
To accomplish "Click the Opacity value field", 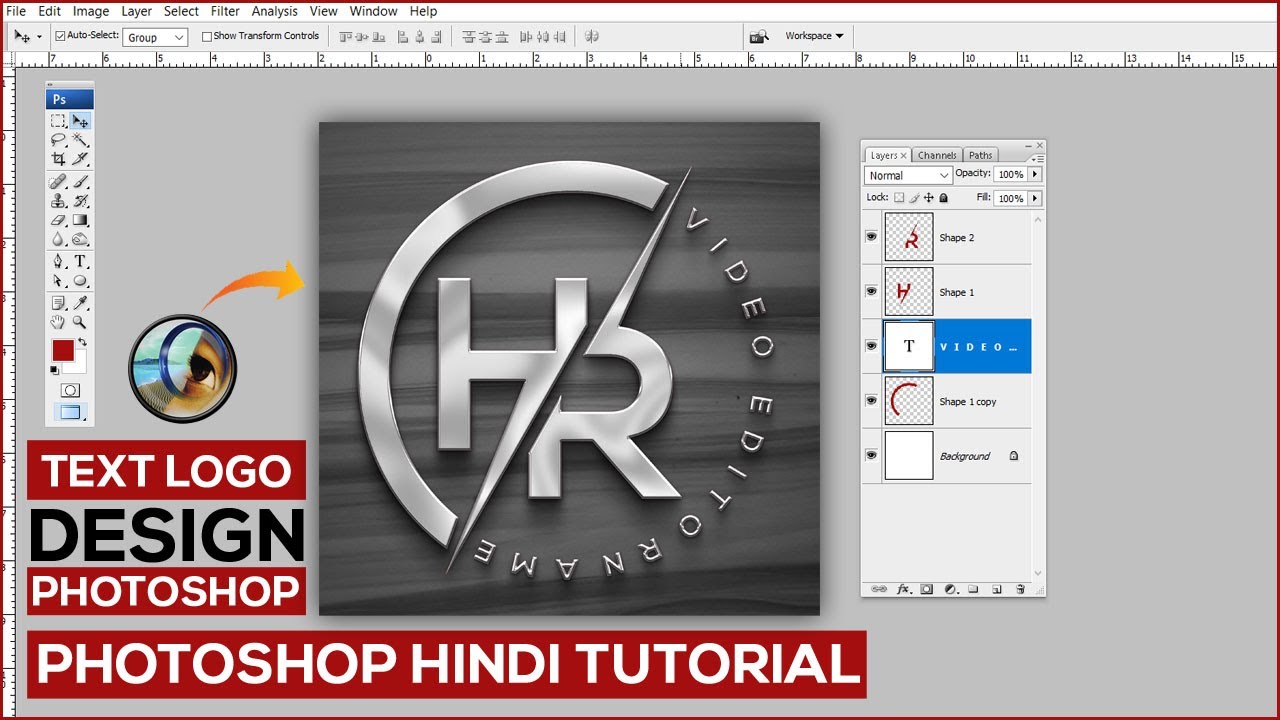I will pyautogui.click(x=1011, y=174).
